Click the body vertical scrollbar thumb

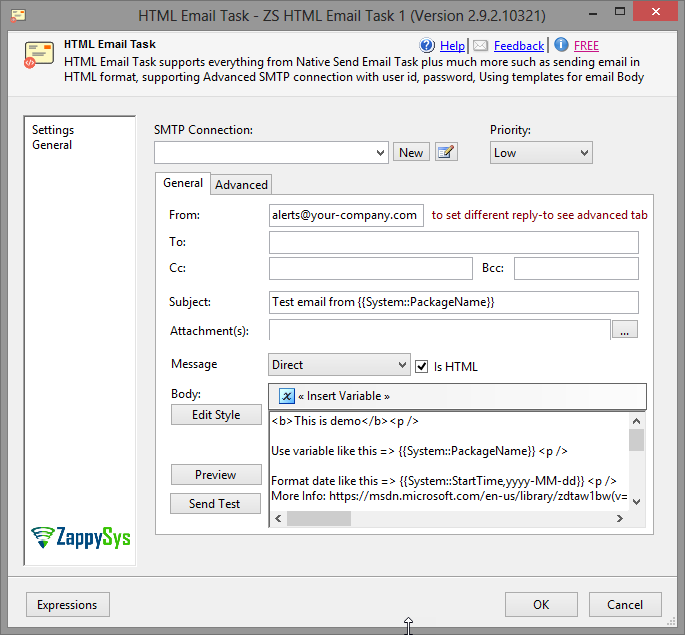click(637, 440)
